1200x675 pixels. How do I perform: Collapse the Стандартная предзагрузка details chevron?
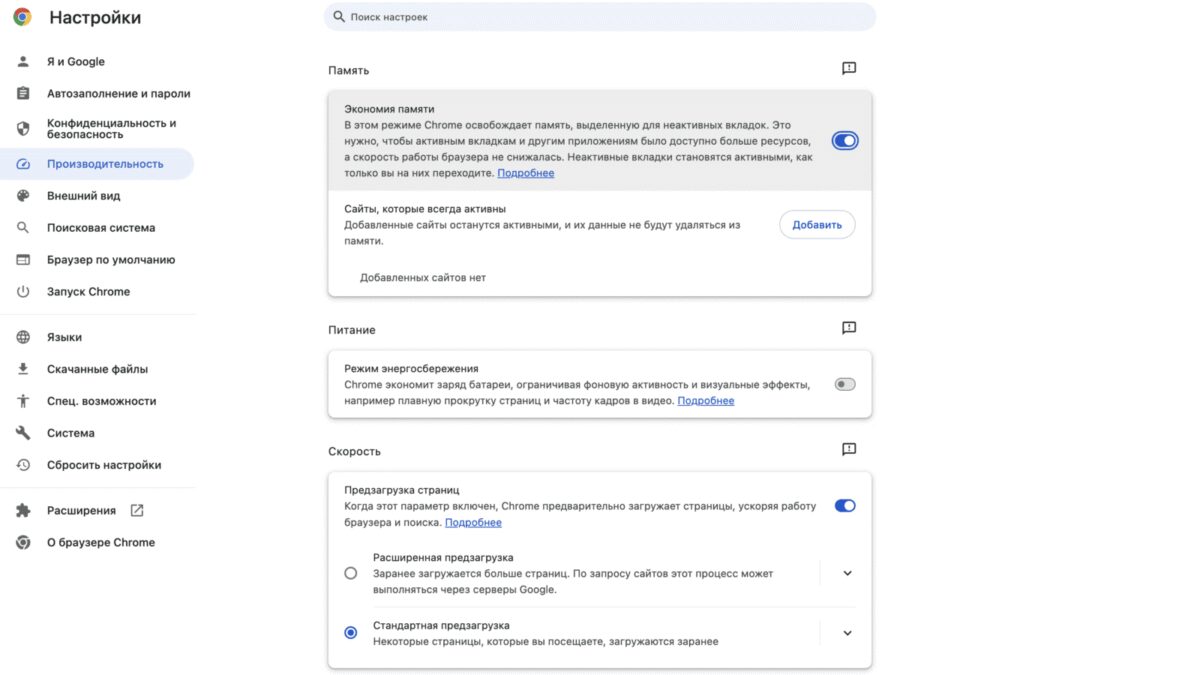point(847,632)
